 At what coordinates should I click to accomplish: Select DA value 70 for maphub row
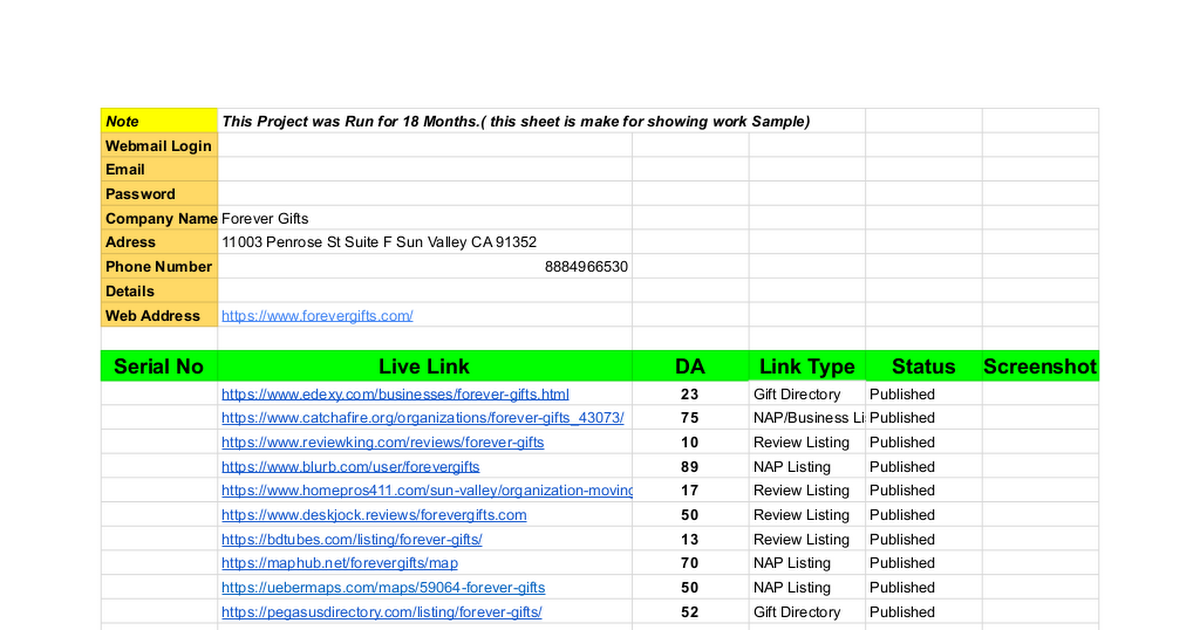pyautogui.click(x=690, y=563)
